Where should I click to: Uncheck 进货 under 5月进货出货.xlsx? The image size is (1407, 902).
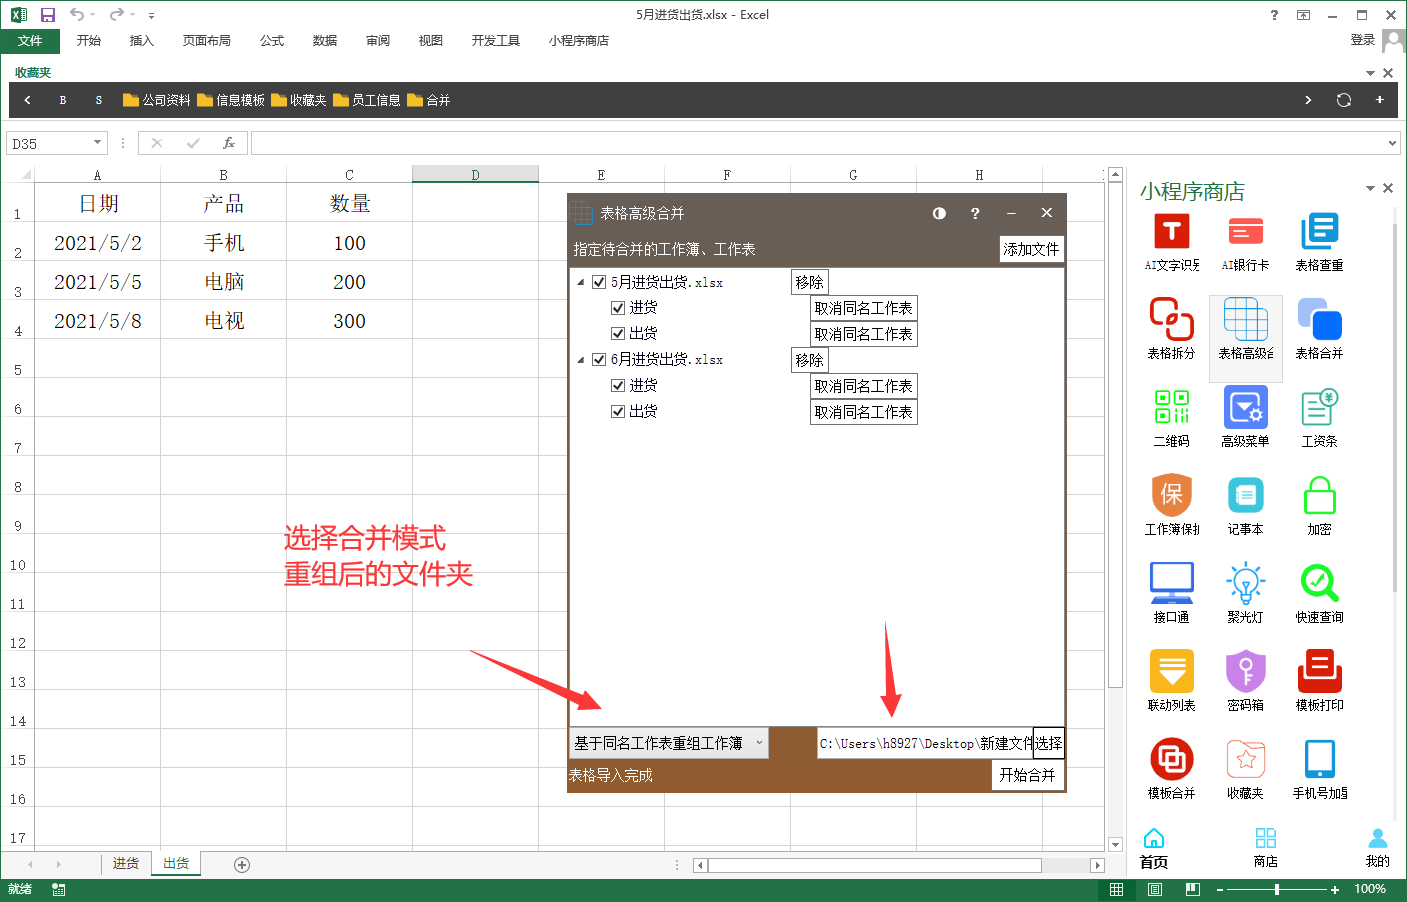(618, 308)
